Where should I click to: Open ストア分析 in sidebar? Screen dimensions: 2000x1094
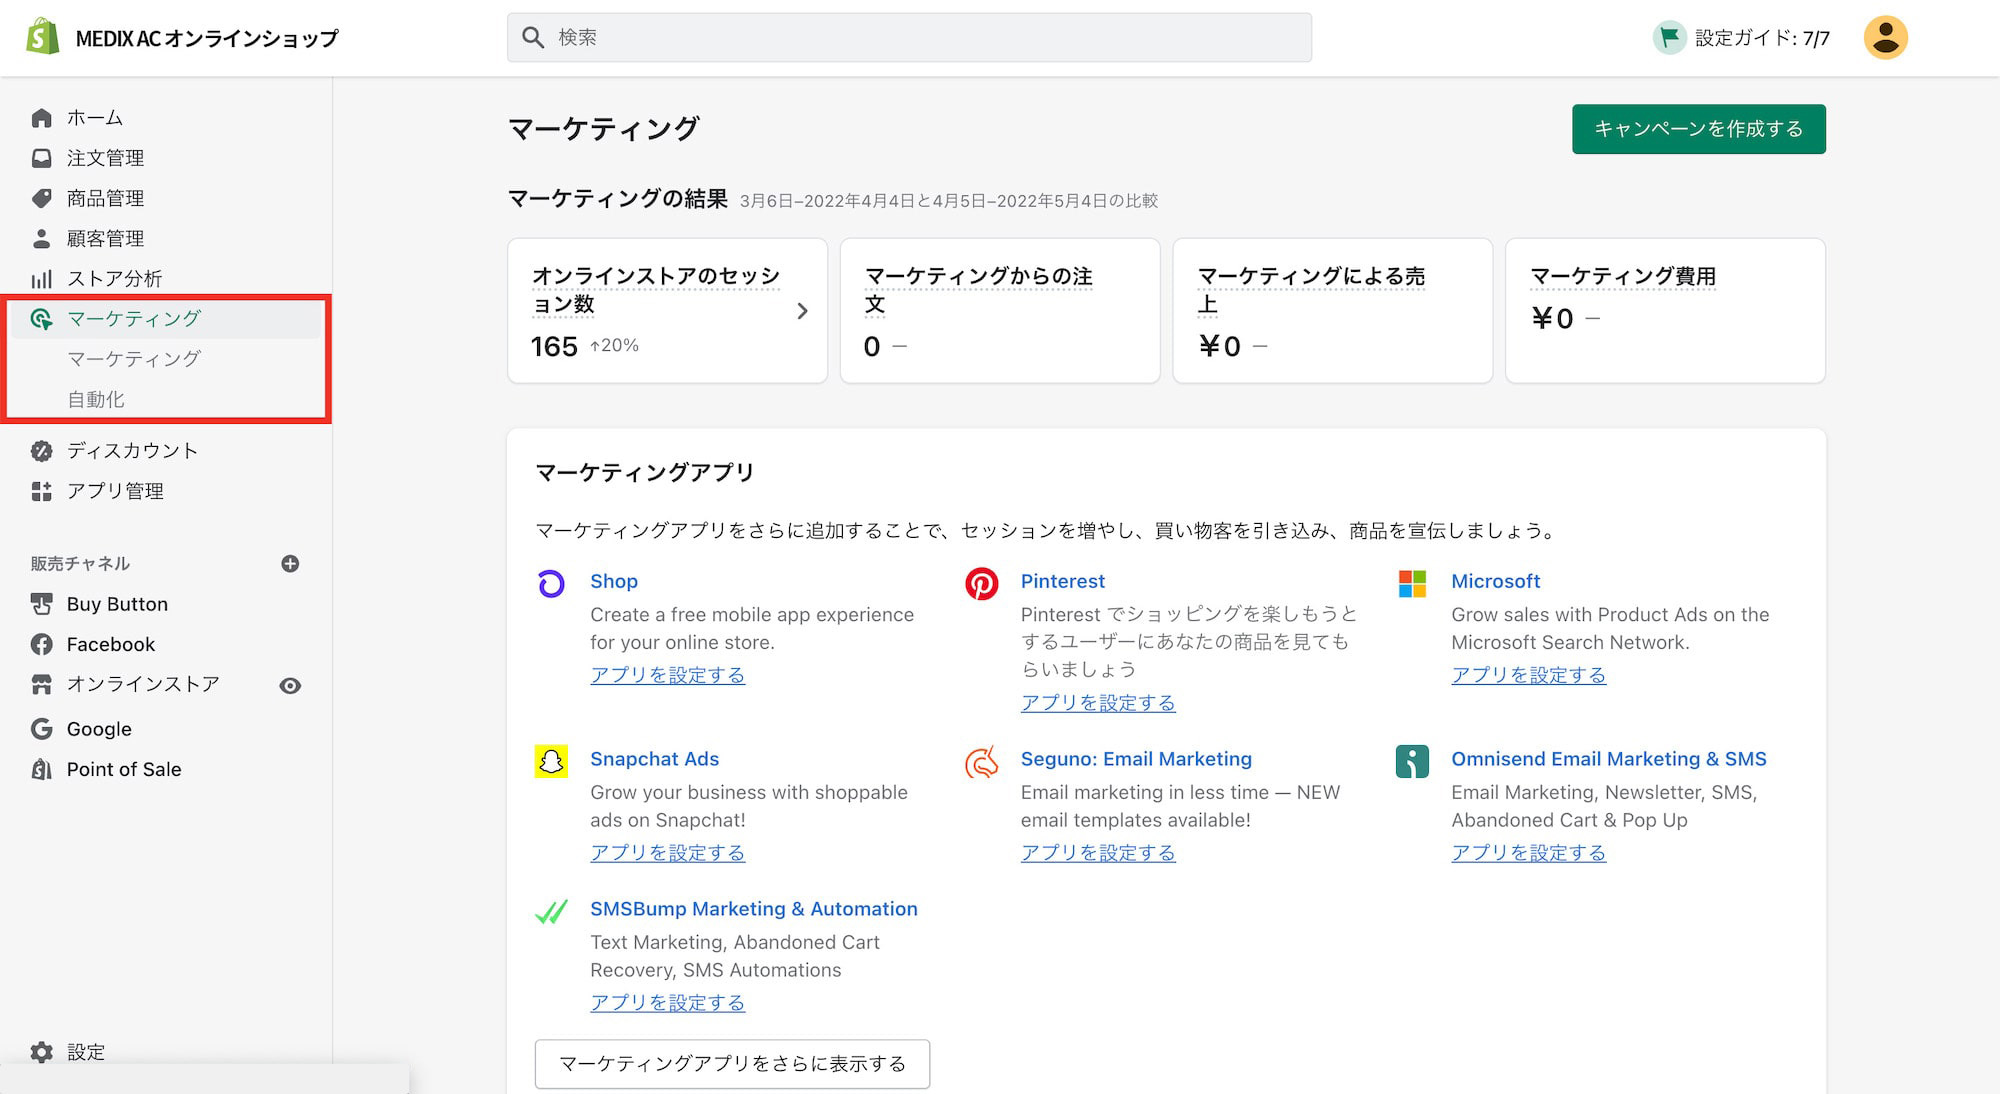point(114,279)
